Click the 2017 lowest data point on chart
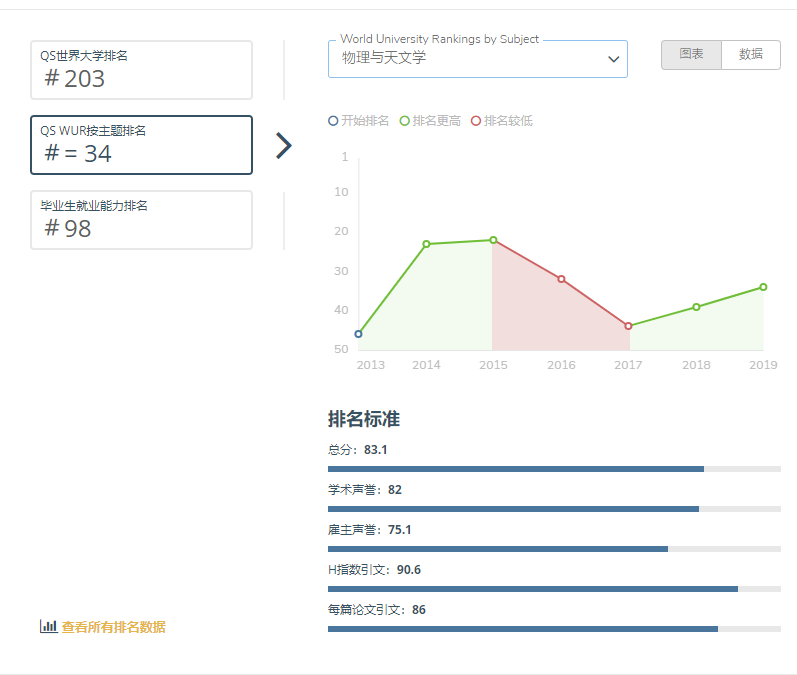 [628, 326]
